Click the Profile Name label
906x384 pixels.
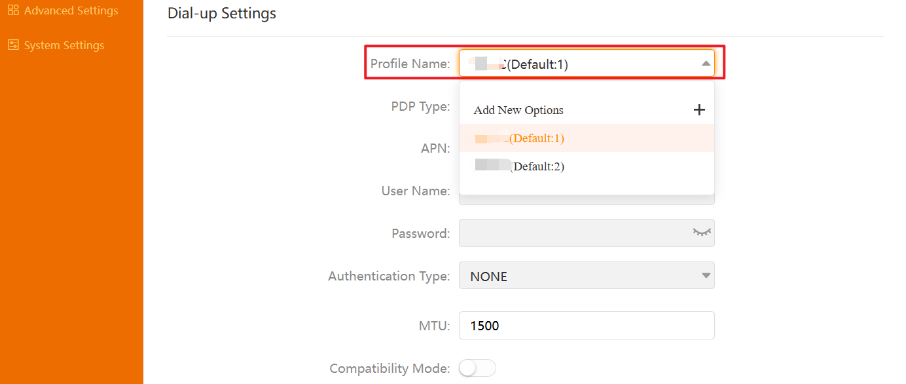(x=410, y=64)
